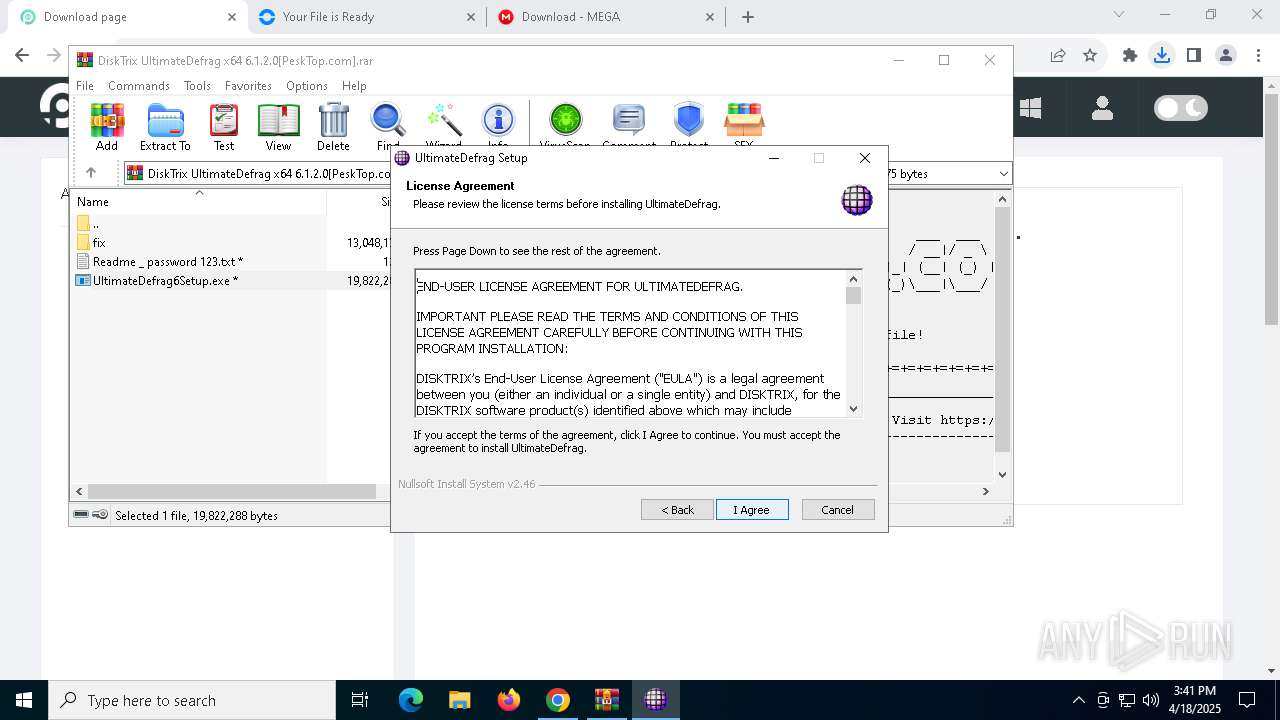Image resolution: width=1280 pixels, height=720 pixels.
Task: Open File Explorer from taskbar
Action: pos(459,700)
